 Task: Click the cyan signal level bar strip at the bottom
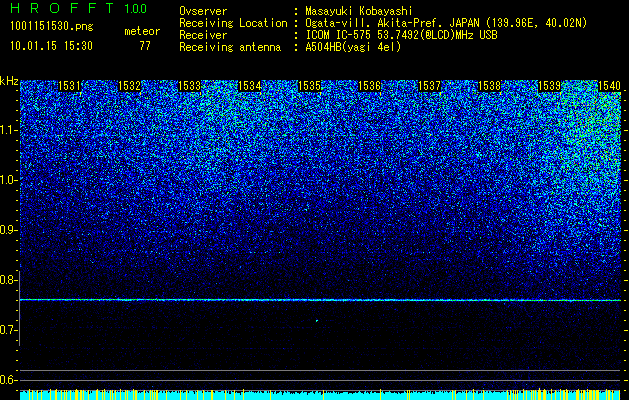pyautogui.click(x=320, y=395)
